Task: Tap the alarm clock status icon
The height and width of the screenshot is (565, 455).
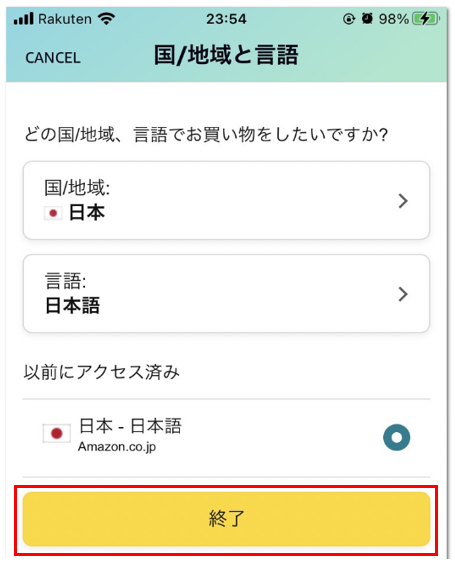Action: pos(367,18)
